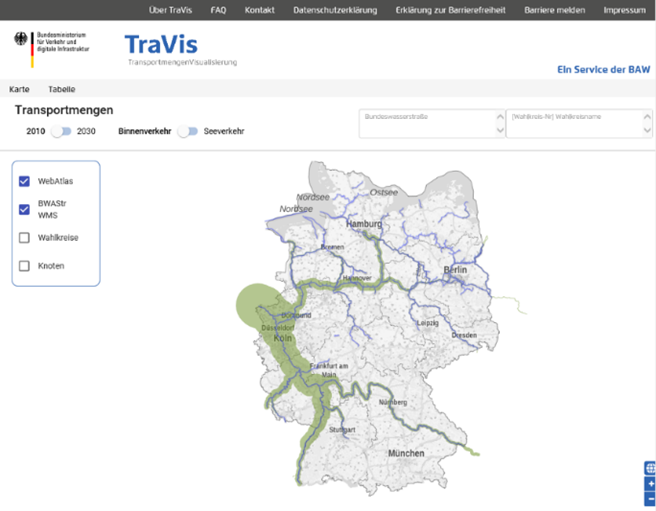Open the FAQ page

[x=218, y=9]
